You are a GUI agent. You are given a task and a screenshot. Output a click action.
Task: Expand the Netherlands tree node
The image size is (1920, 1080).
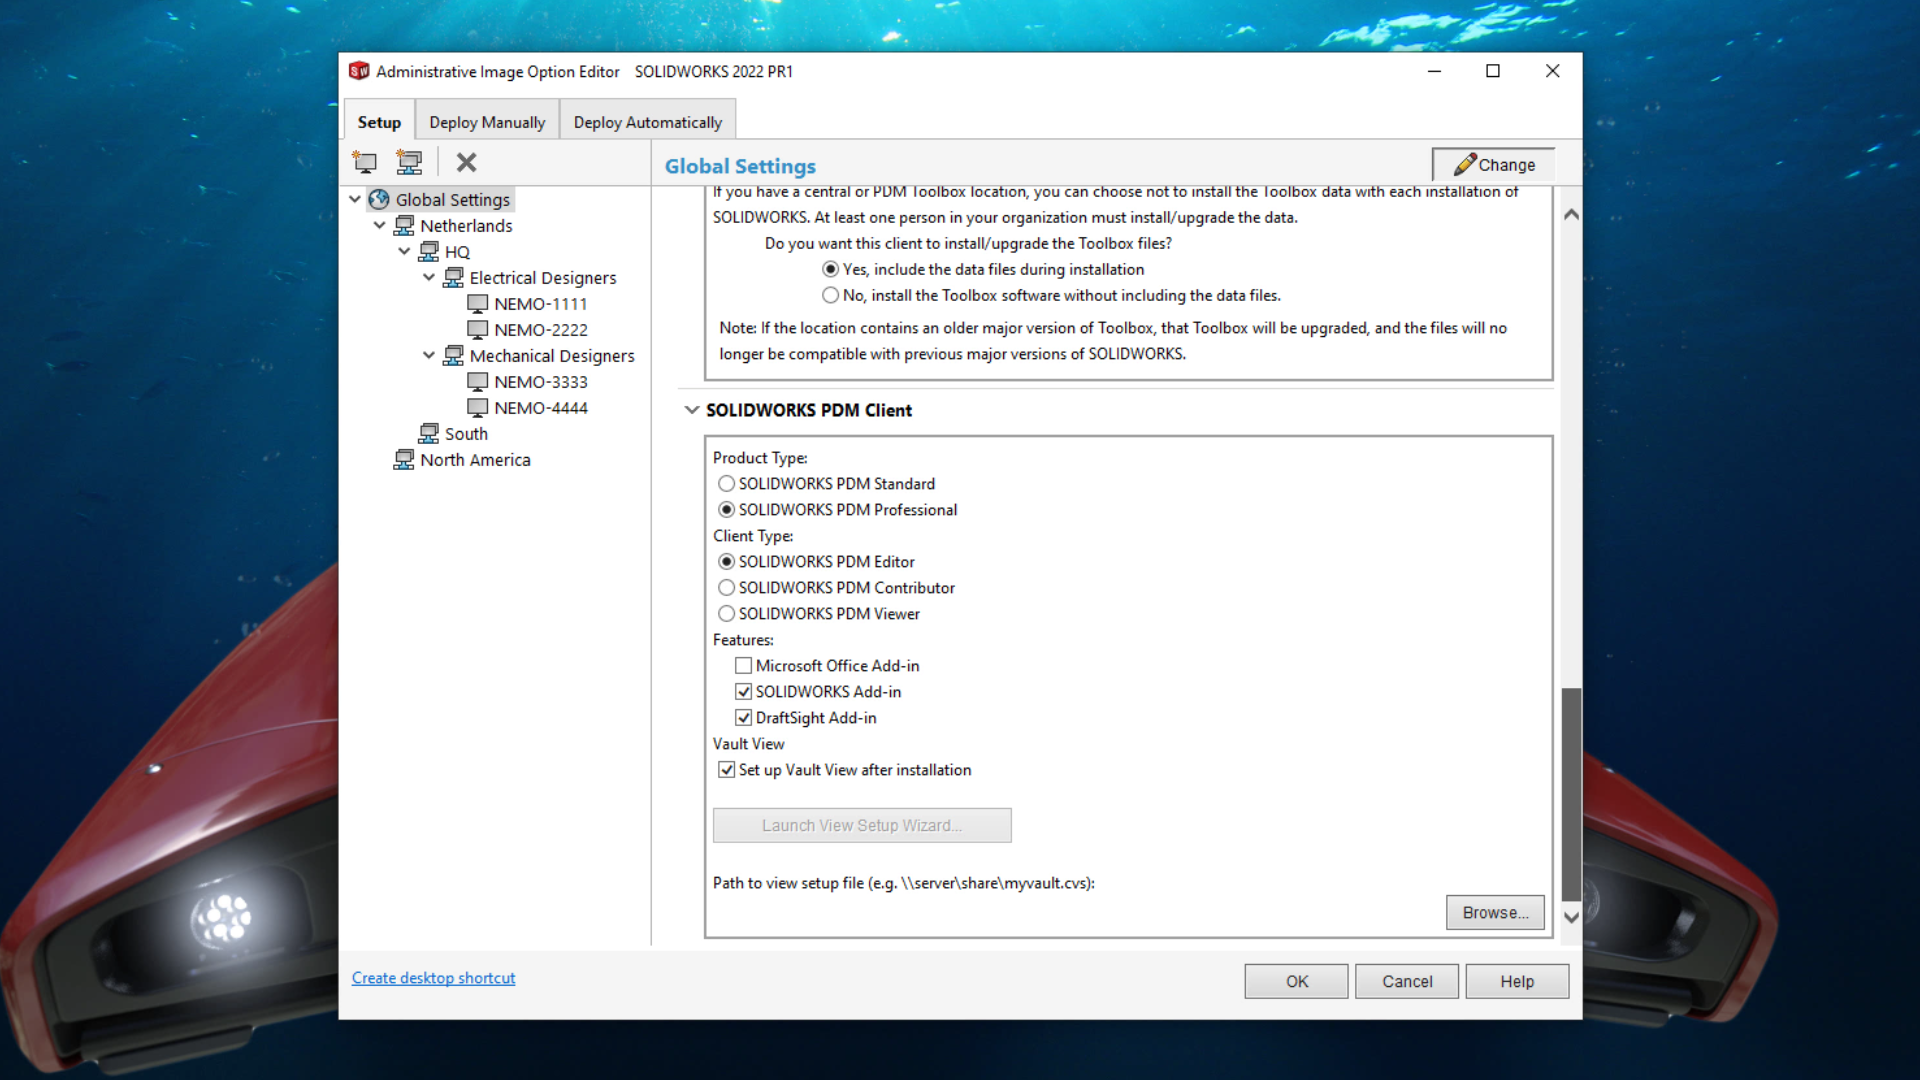377,225
